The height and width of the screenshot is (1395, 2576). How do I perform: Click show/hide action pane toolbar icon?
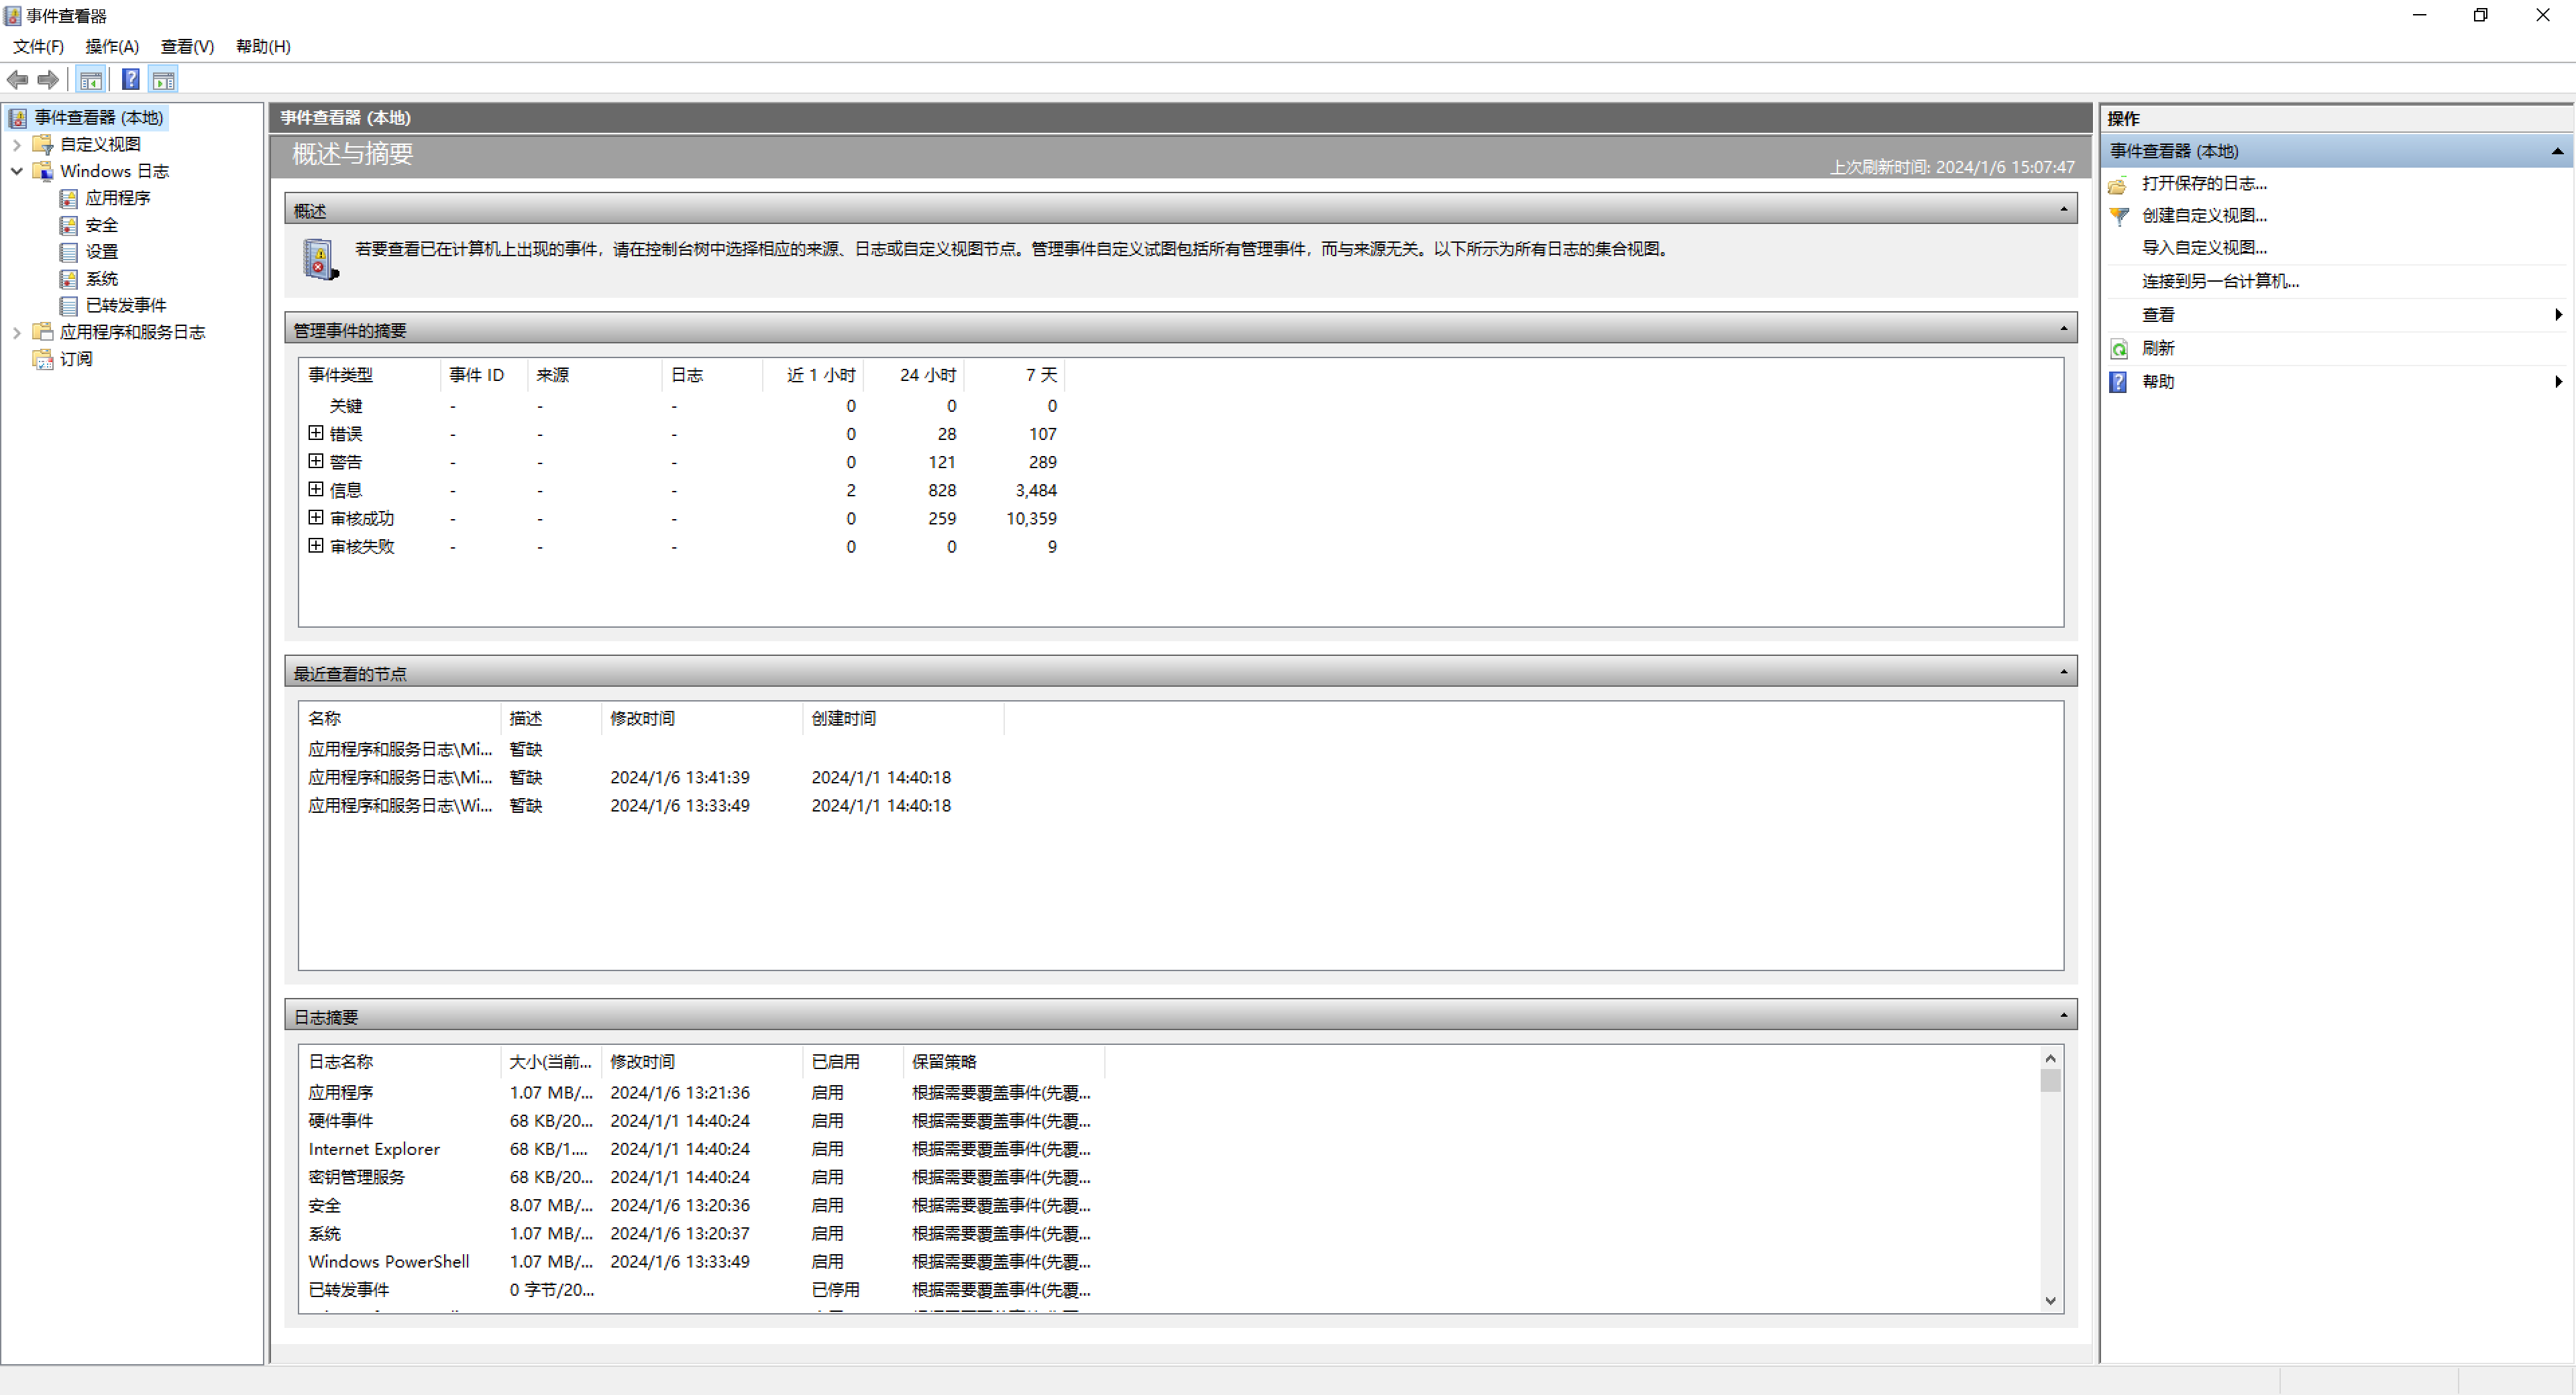pyautogui.click(x=164, y=80)
